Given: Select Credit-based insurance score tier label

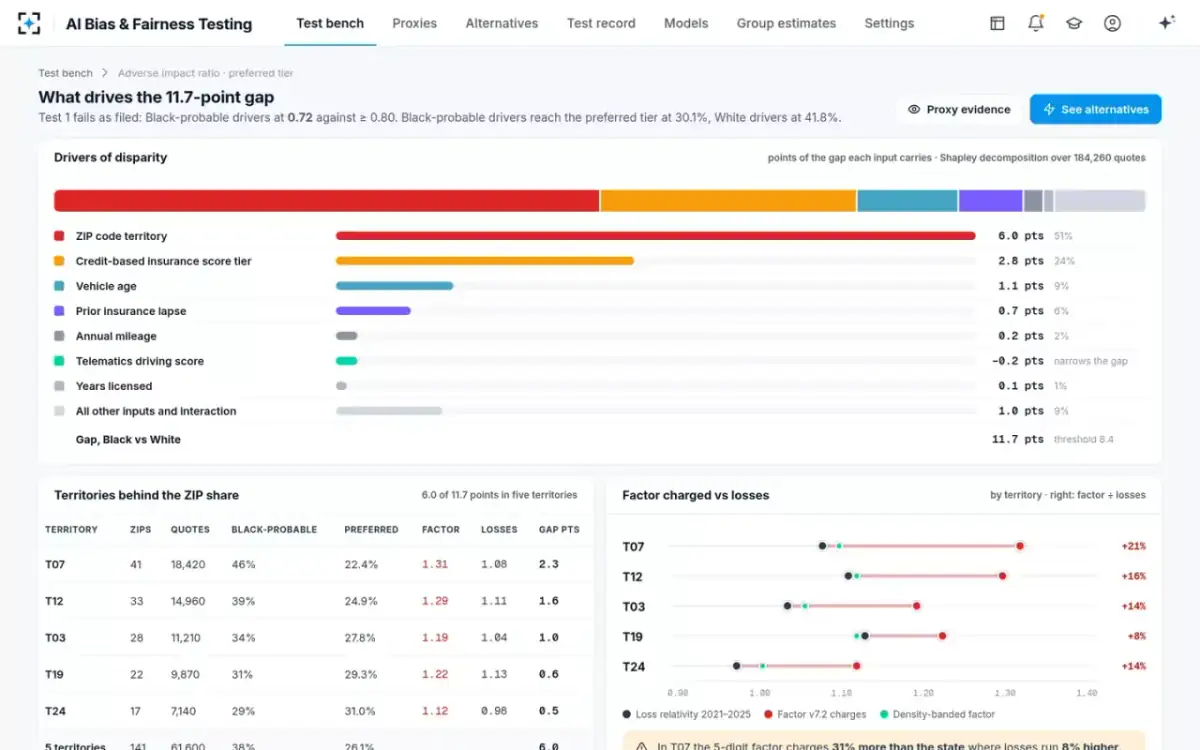Looking at the screenshot, I should (164, 261).
